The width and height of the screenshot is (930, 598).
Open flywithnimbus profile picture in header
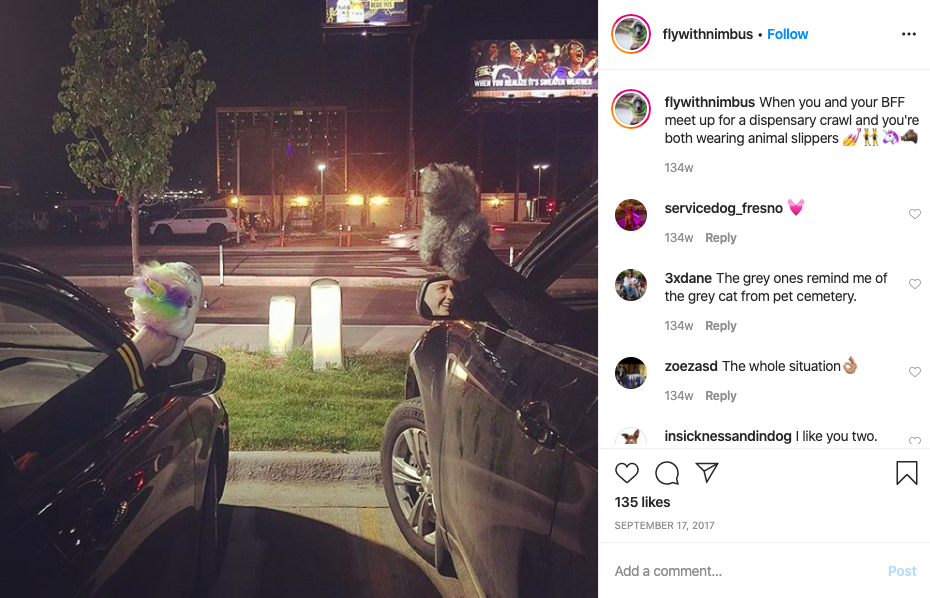point(631,34)
